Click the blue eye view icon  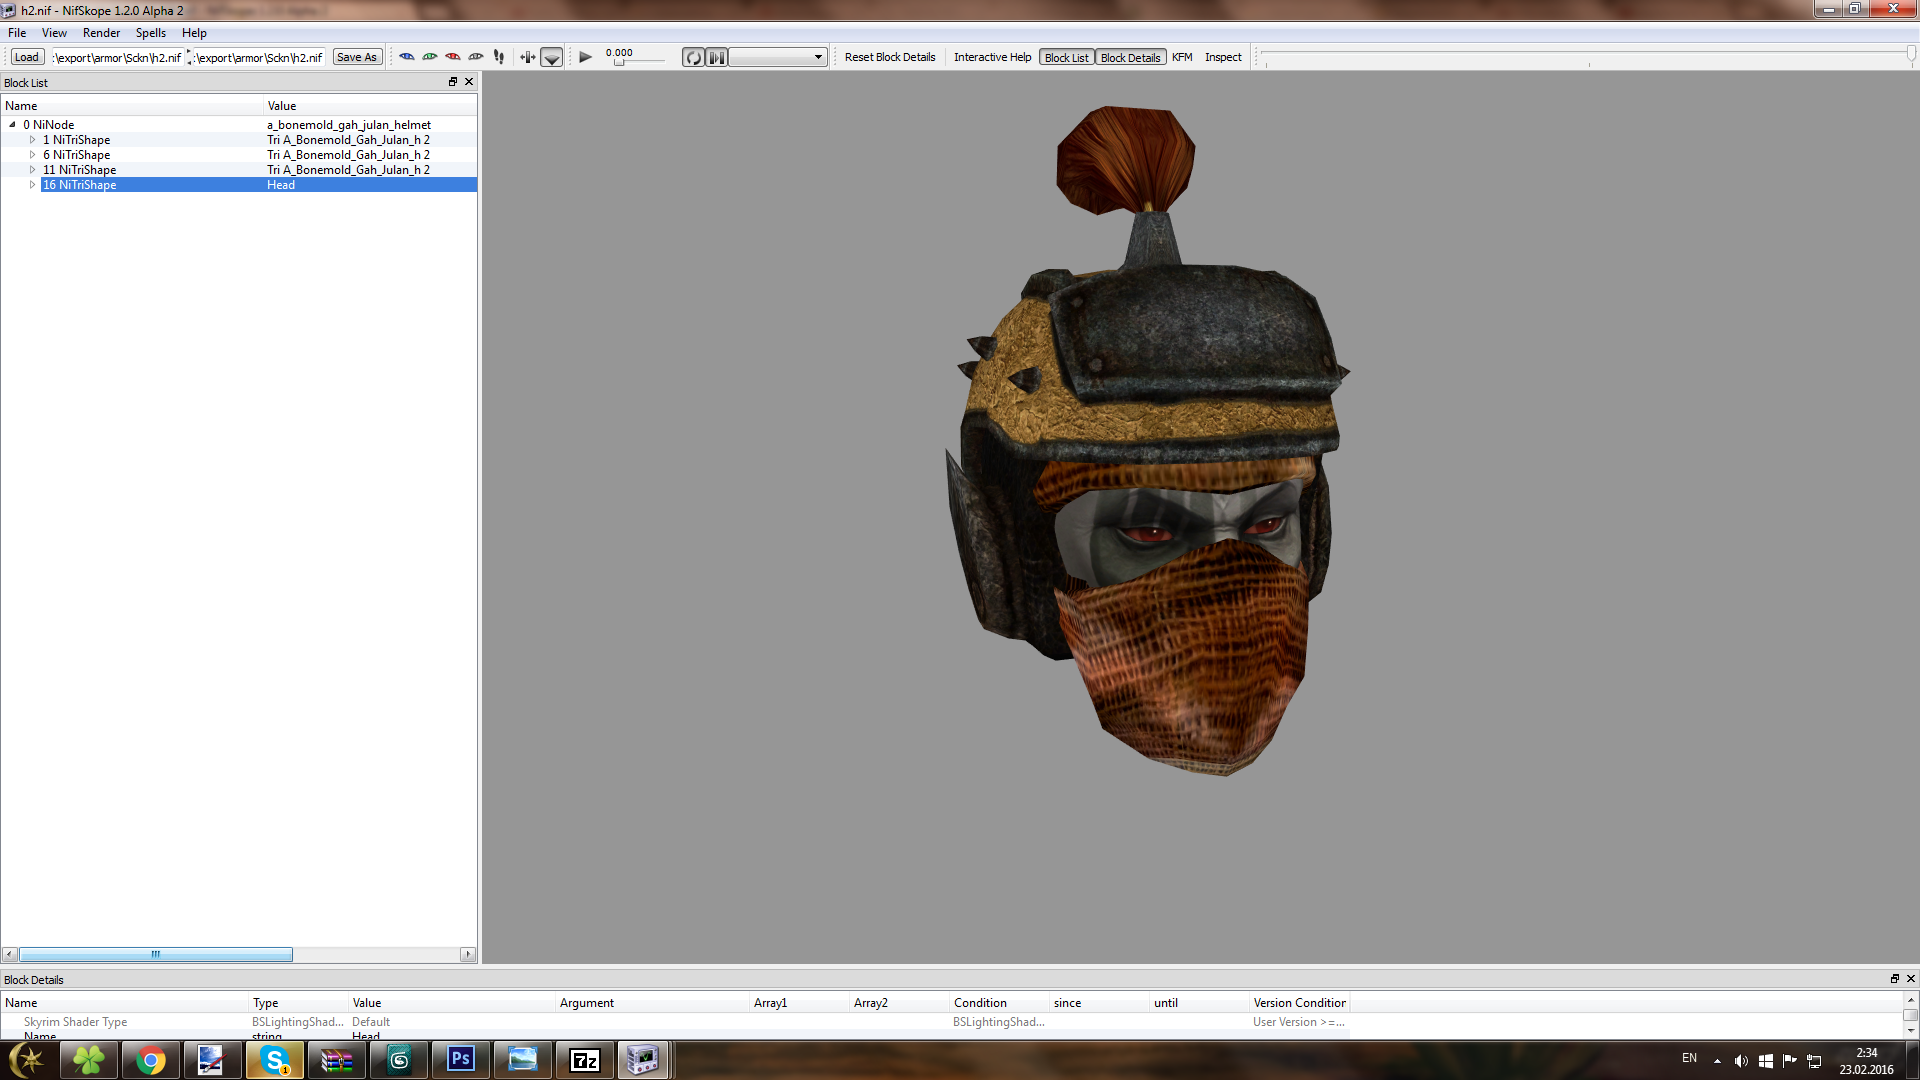(407, 57)
